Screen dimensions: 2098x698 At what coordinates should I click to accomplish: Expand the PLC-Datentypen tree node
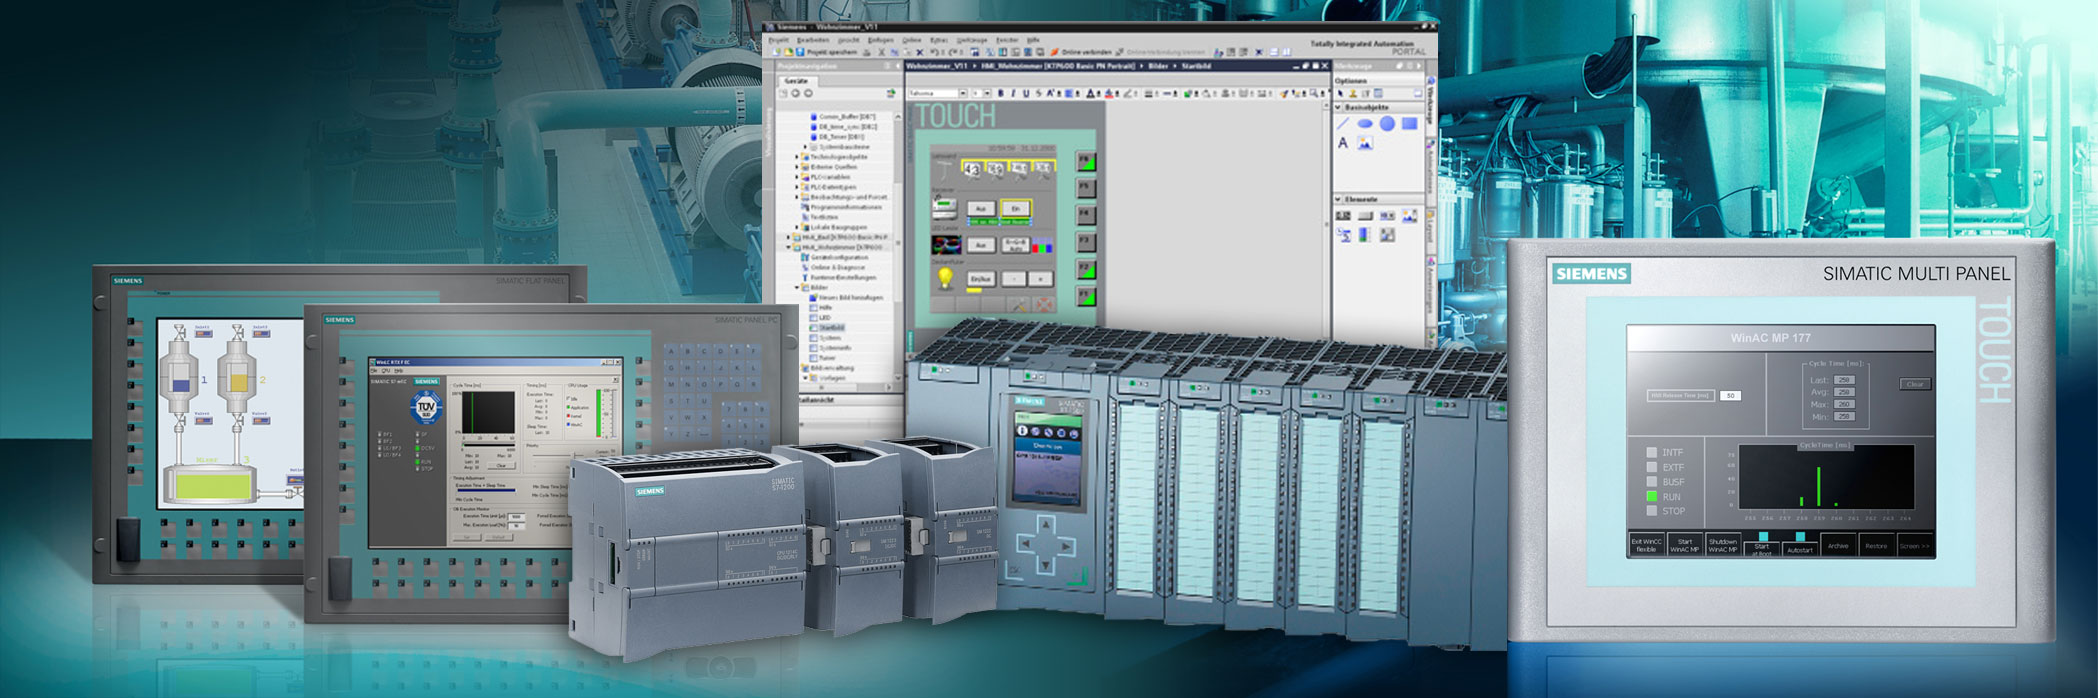click(797, 187)
